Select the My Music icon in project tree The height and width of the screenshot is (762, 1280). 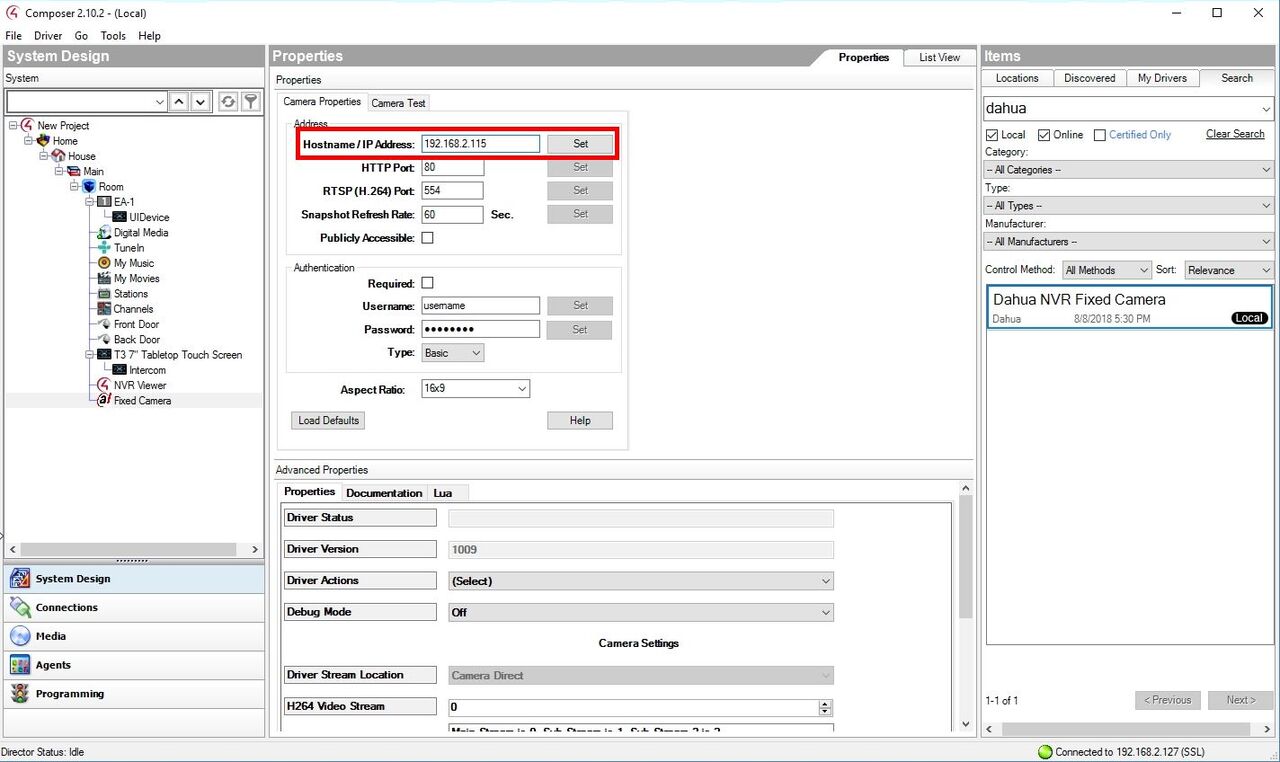pos(103,263)
